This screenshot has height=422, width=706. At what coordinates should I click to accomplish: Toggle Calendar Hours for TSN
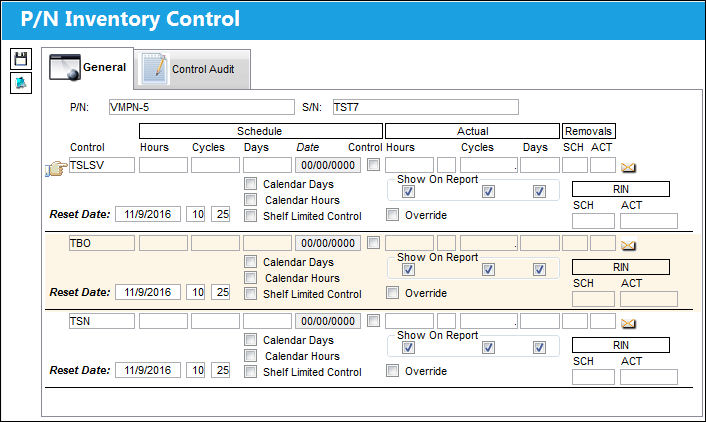[250, 355]
